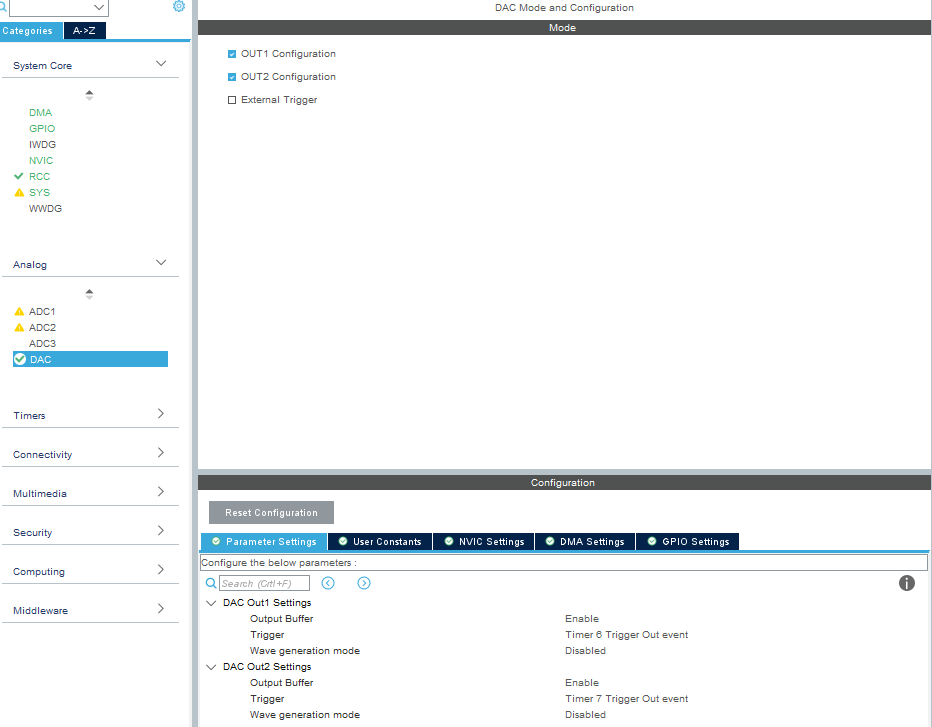Expand the Security category

pyautogui.click(x=160, y=531)
